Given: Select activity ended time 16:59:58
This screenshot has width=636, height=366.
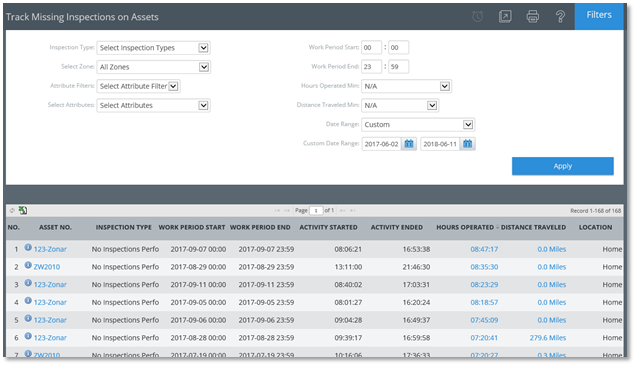Looking at the screenshot, I should pyautogui.click(x=416, y=338).
